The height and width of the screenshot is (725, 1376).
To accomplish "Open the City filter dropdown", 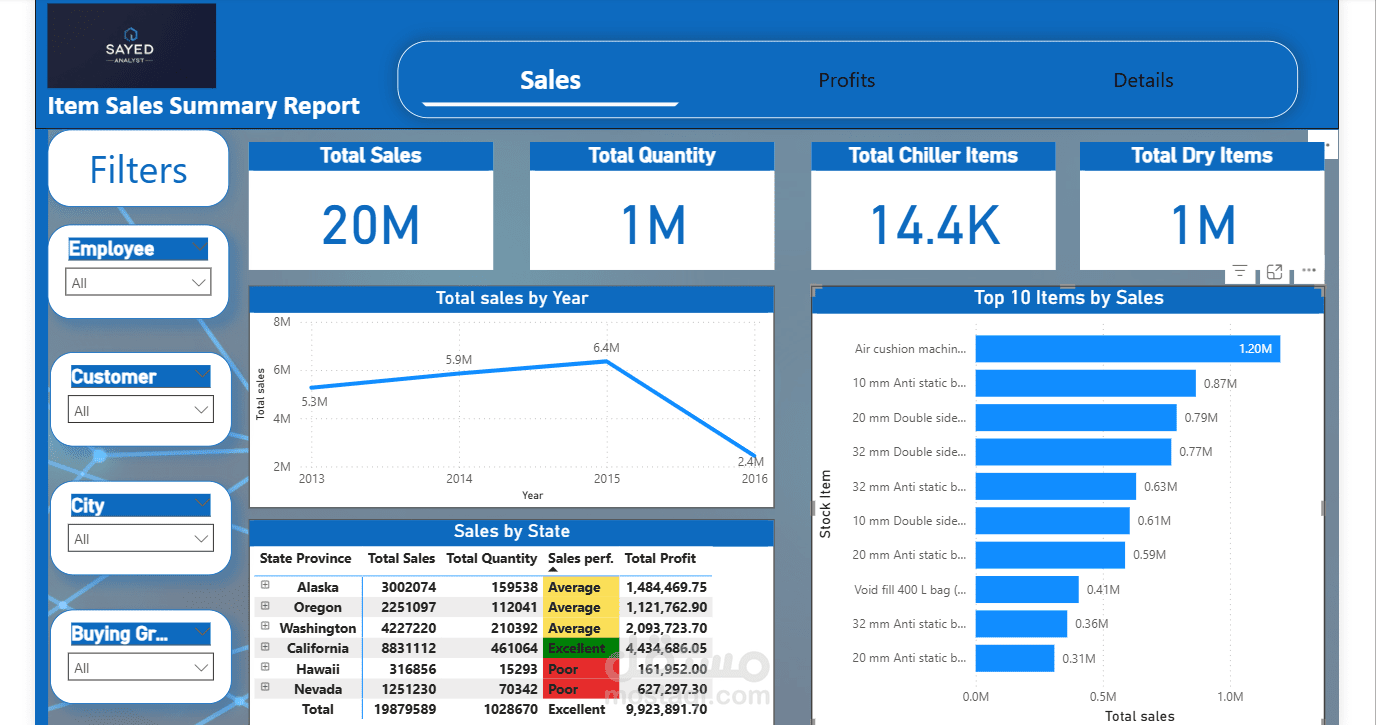I will tap(140, 538).
